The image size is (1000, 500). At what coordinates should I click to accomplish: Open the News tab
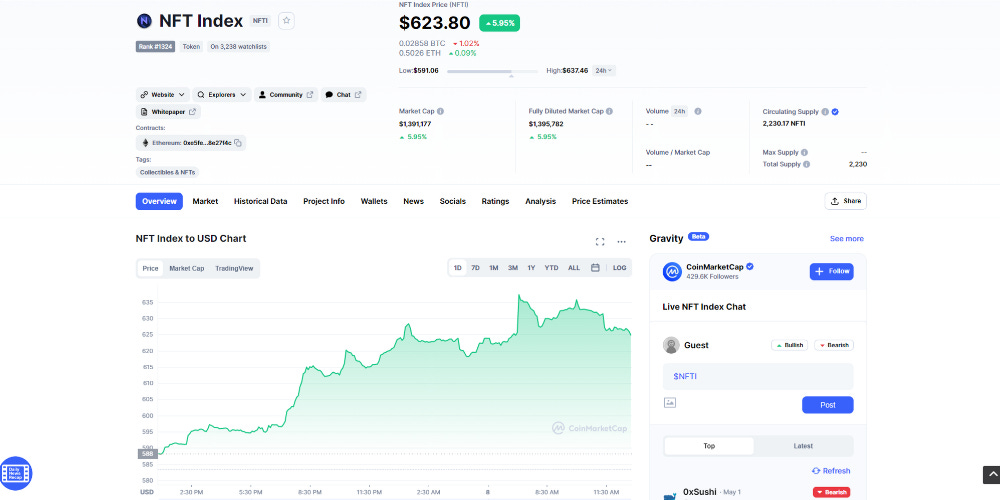[x=413, y=202]
